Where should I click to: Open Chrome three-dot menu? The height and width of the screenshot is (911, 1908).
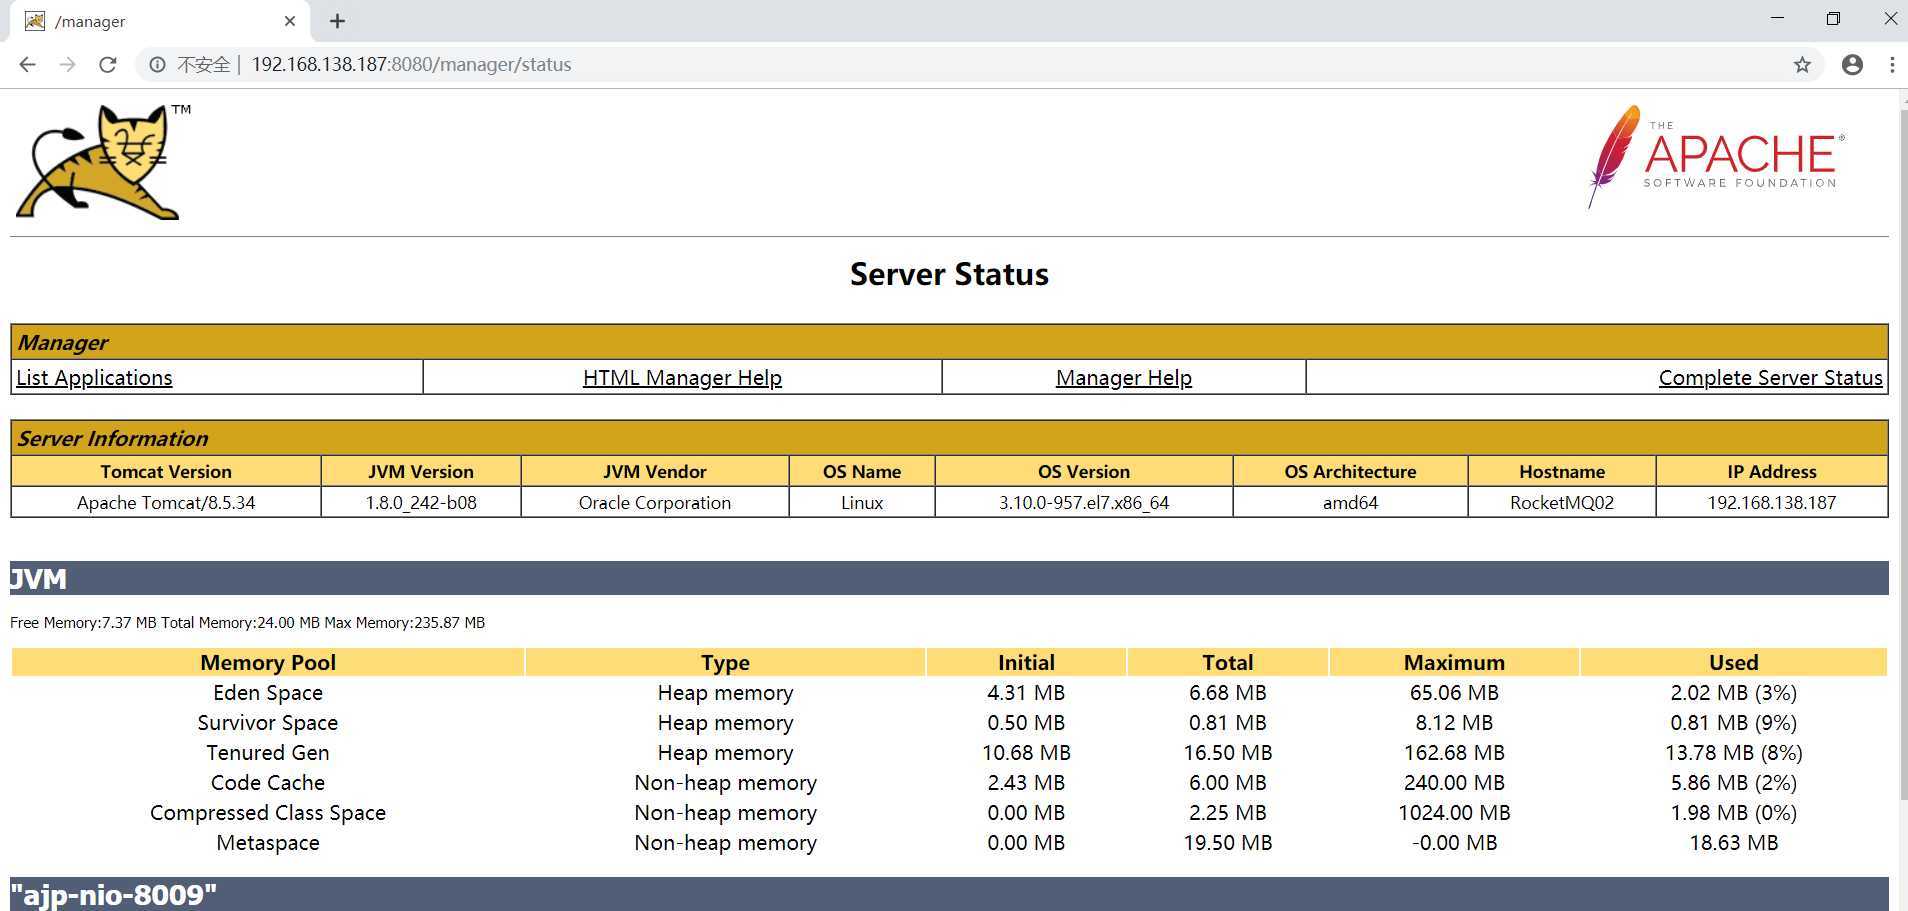click(1892, 64)
